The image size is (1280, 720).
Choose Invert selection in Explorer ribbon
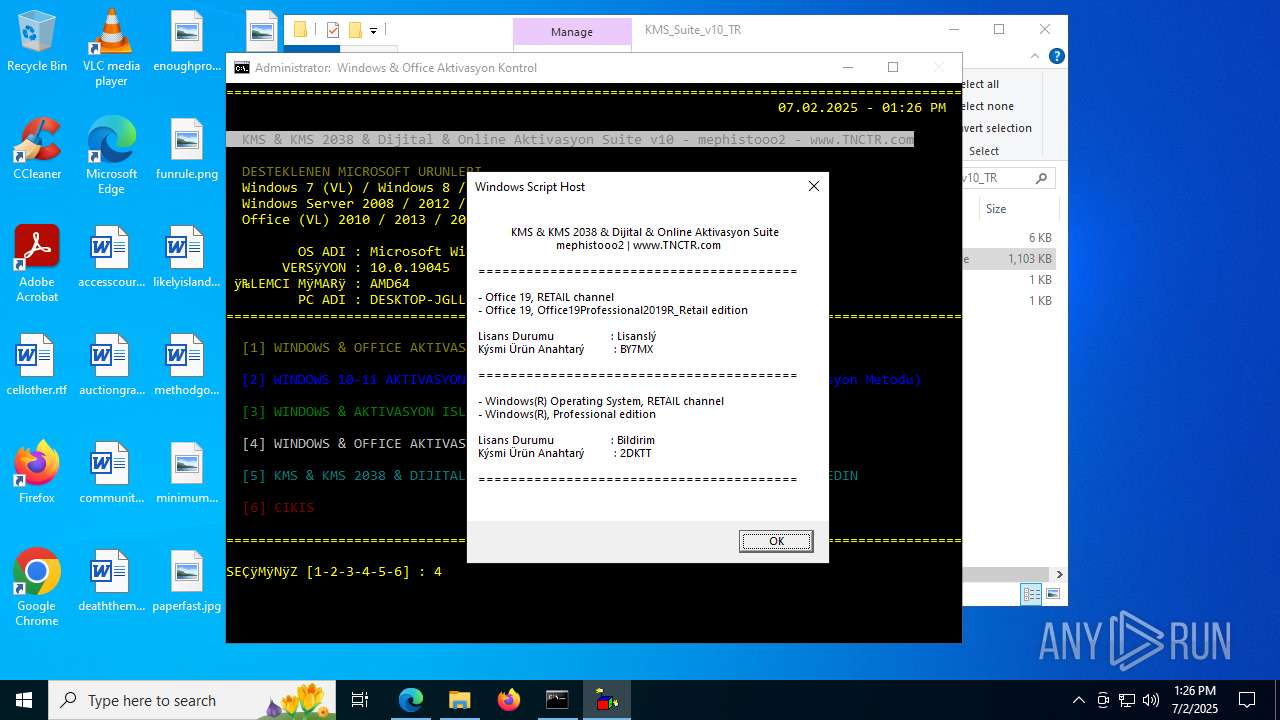pos(995,128)
